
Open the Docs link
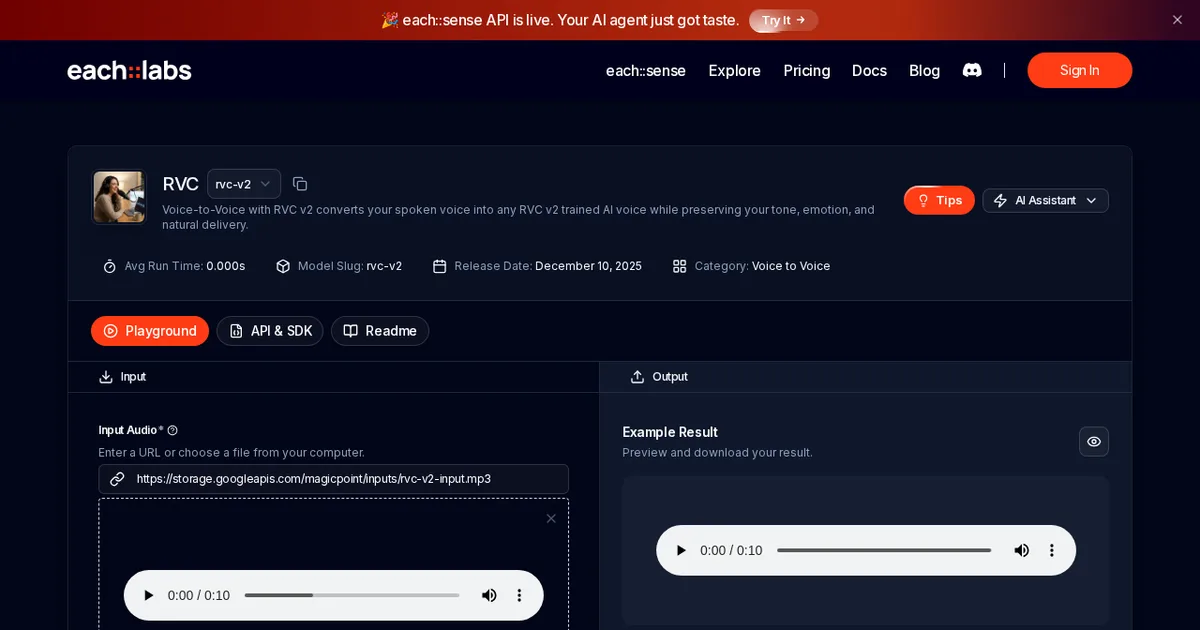click(x=869, y=70)
